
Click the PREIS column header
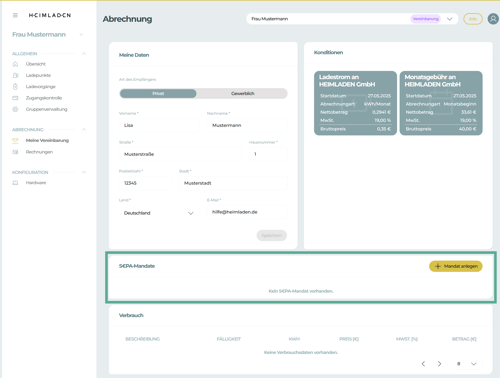tap(349, 339)
